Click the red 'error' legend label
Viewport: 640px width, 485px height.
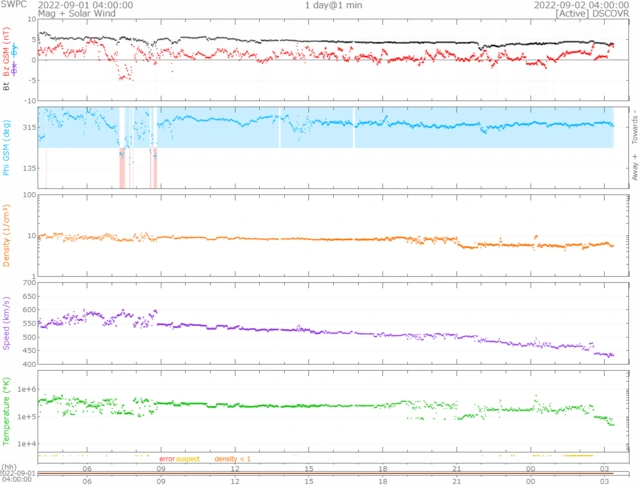point(166,458)
